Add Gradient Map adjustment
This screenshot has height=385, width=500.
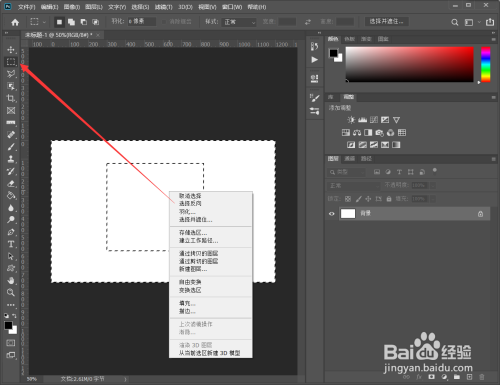pyautogui.click(x=396, y=145)
